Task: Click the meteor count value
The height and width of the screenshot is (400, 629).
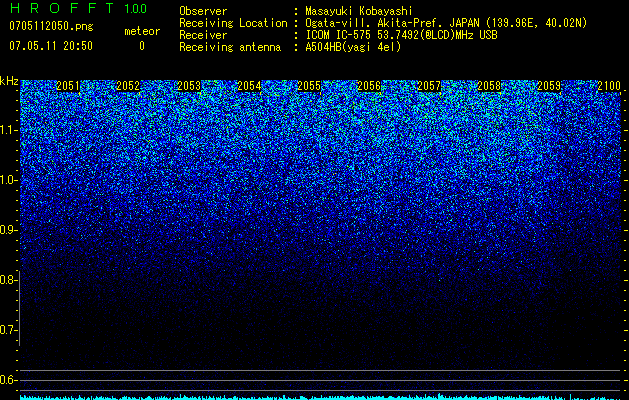Action: [142, 46]
